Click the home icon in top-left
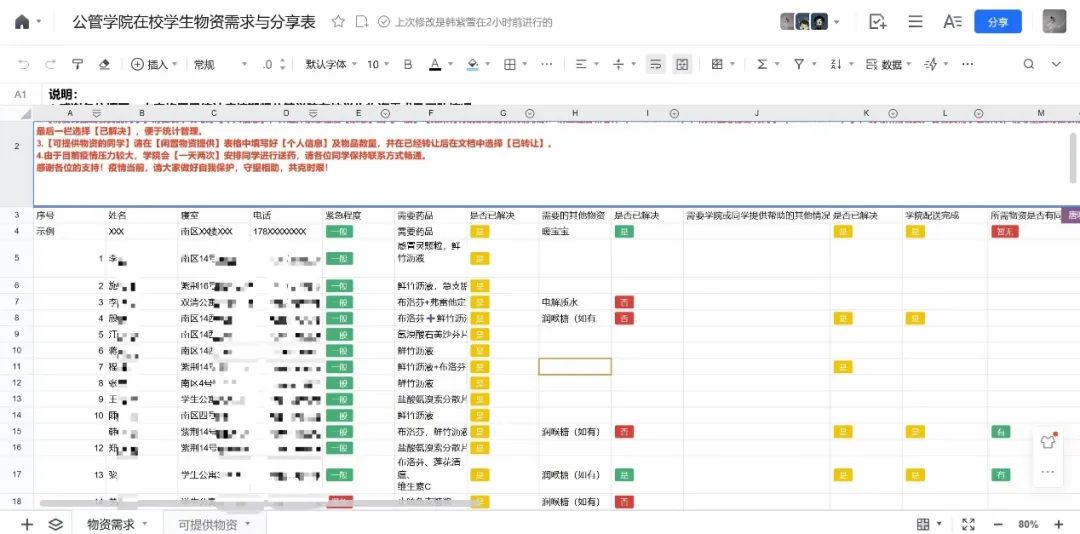1080x534 pixels. pos(22,22)
